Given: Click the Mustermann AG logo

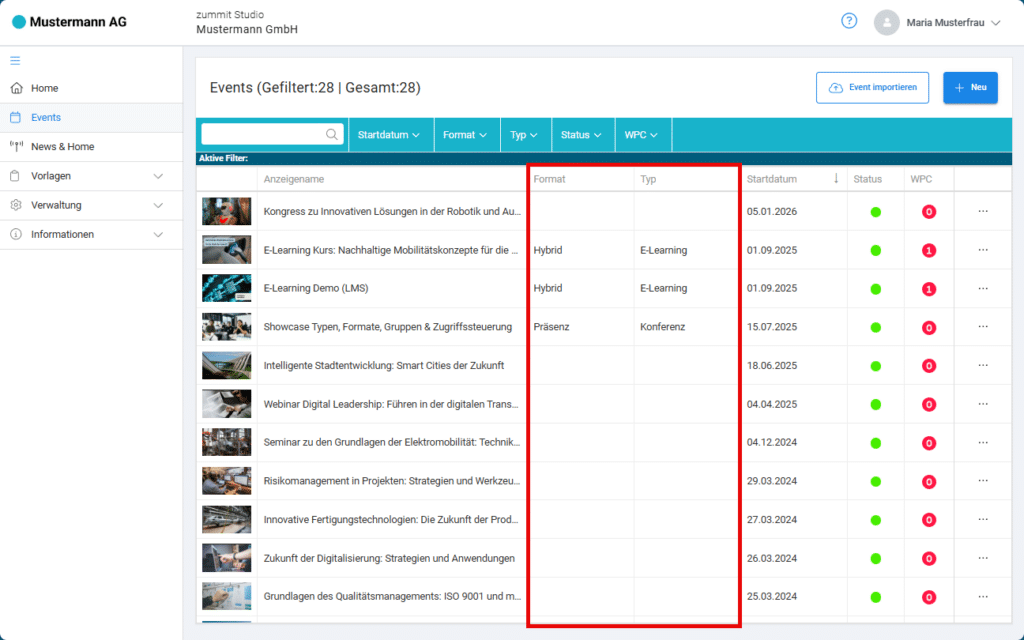Looking at the screenshot, I should pos(69,22).
